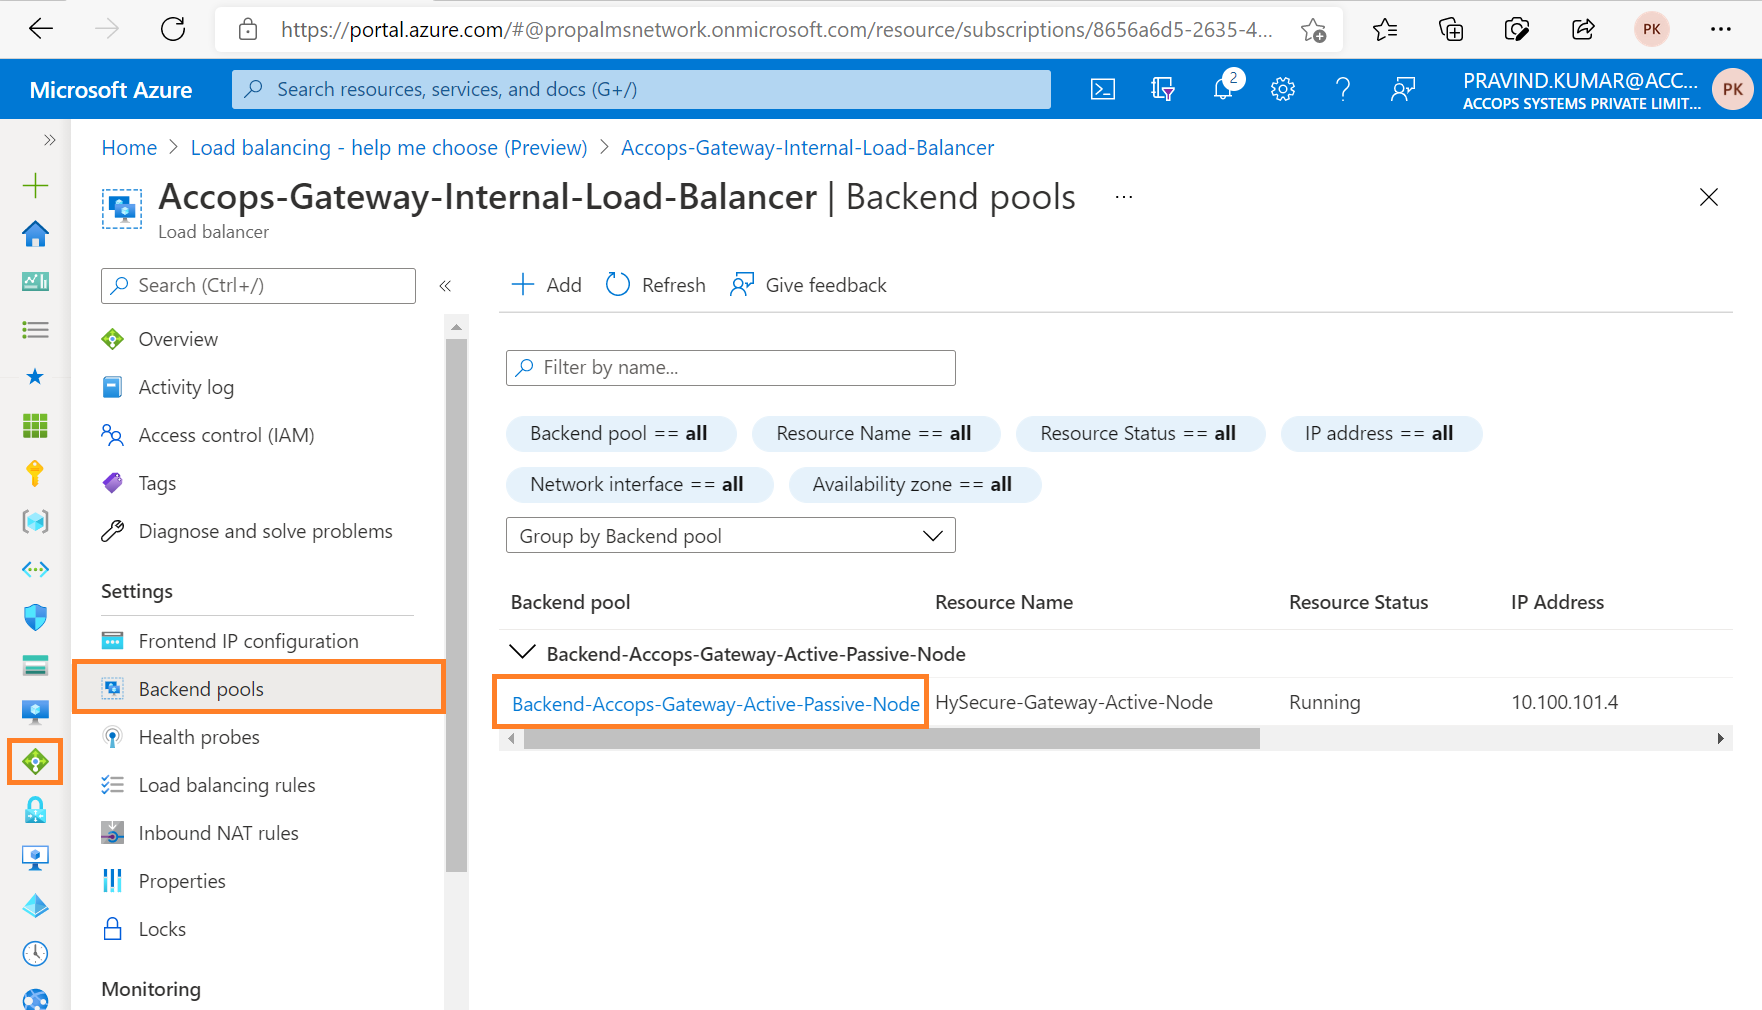Open the browser settings ellipsis menu

coord(1720,29)
